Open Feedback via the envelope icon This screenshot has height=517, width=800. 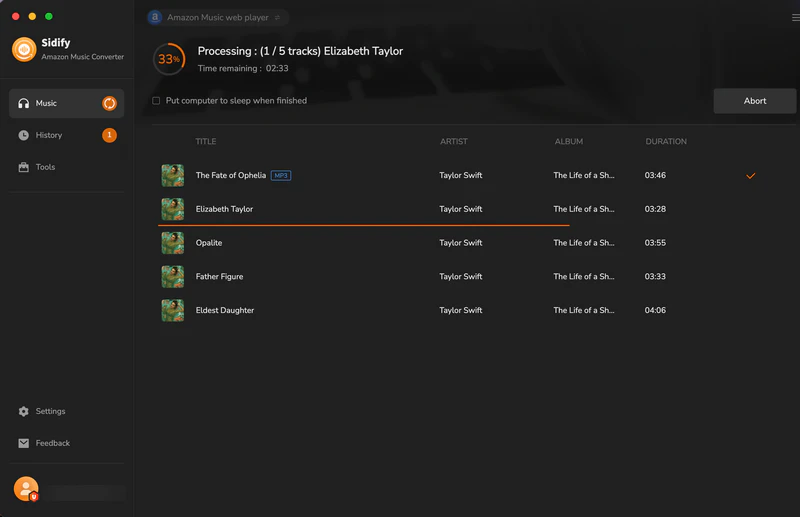click(x=23, y=443)
